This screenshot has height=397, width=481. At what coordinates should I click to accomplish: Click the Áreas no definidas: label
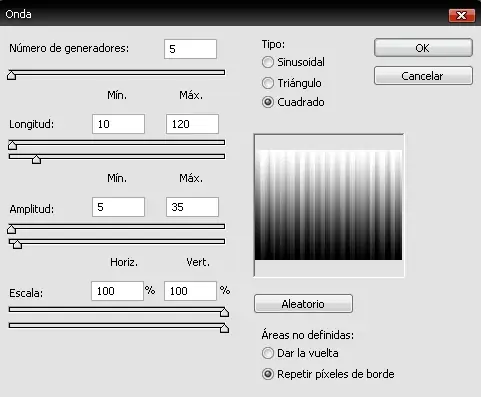[308, 335]
